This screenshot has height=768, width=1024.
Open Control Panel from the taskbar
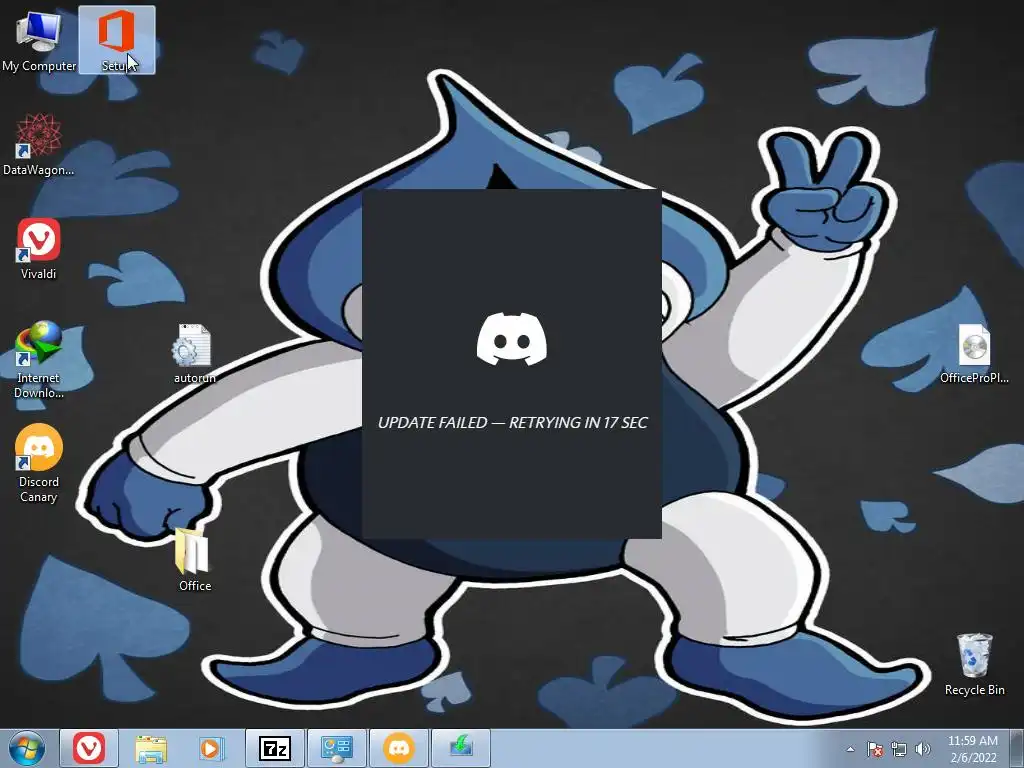point(336,748)
